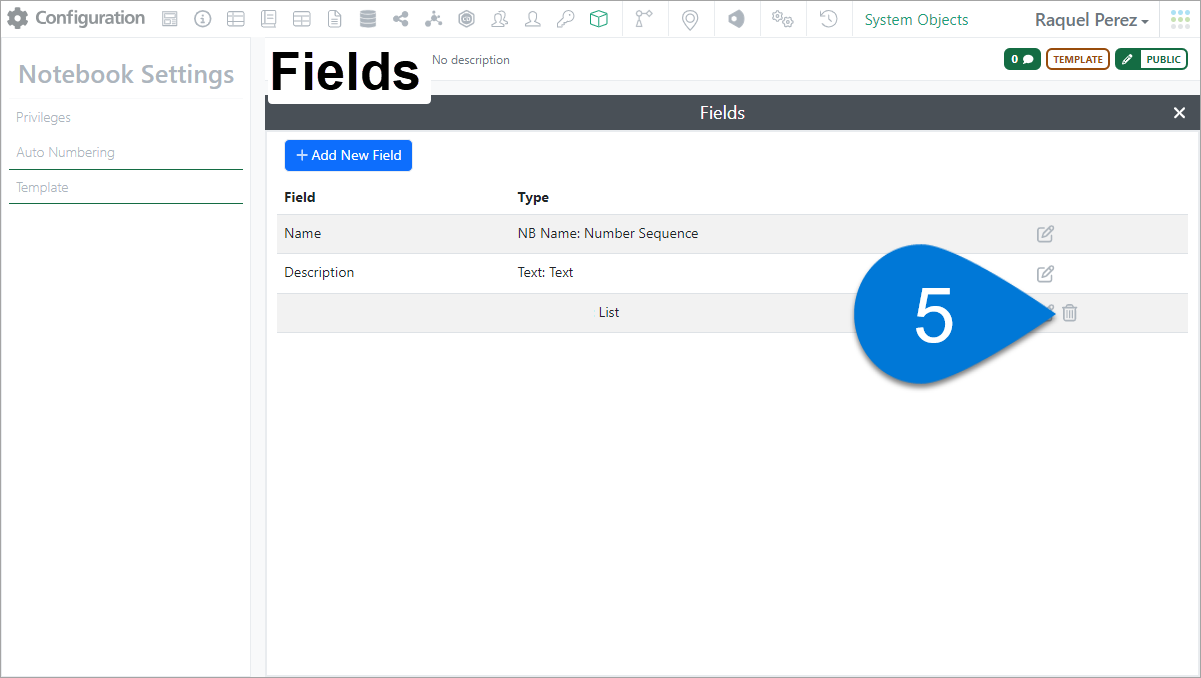
Task: Open the document page icon in toolbar
Action: point(334,19)
